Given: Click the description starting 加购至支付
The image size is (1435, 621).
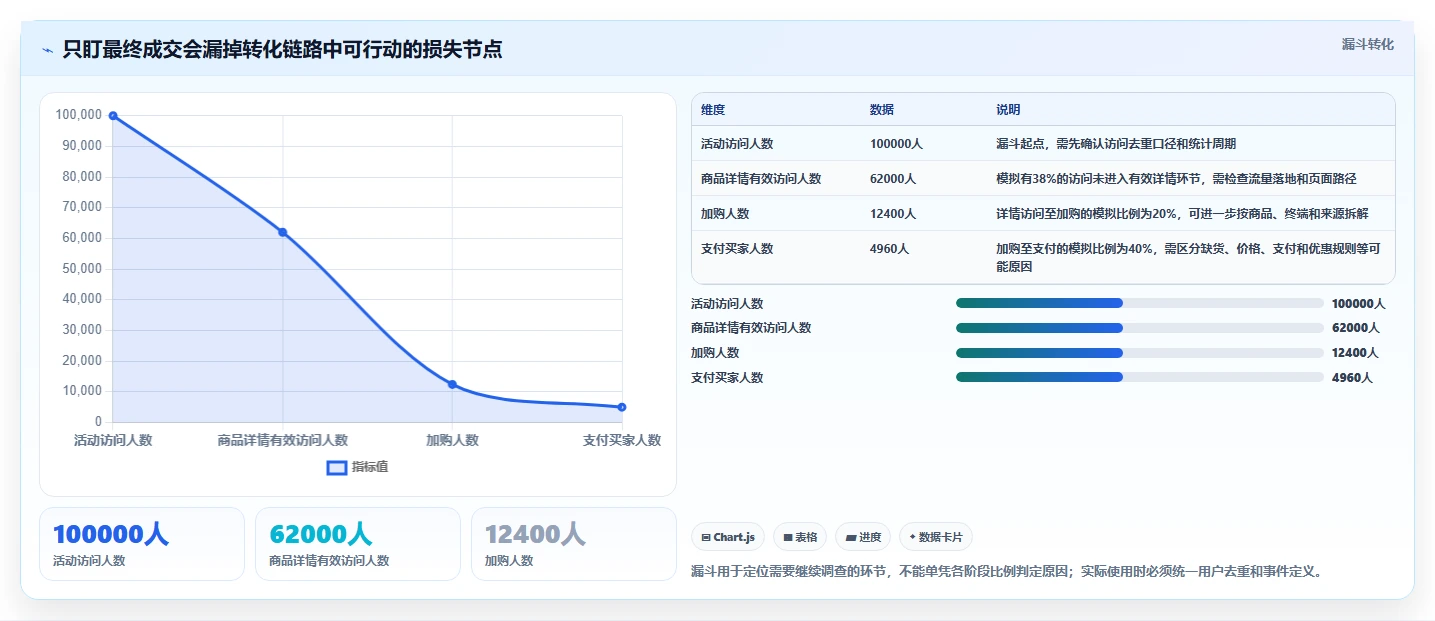Looking at the screenshot, I should 1188,258.
